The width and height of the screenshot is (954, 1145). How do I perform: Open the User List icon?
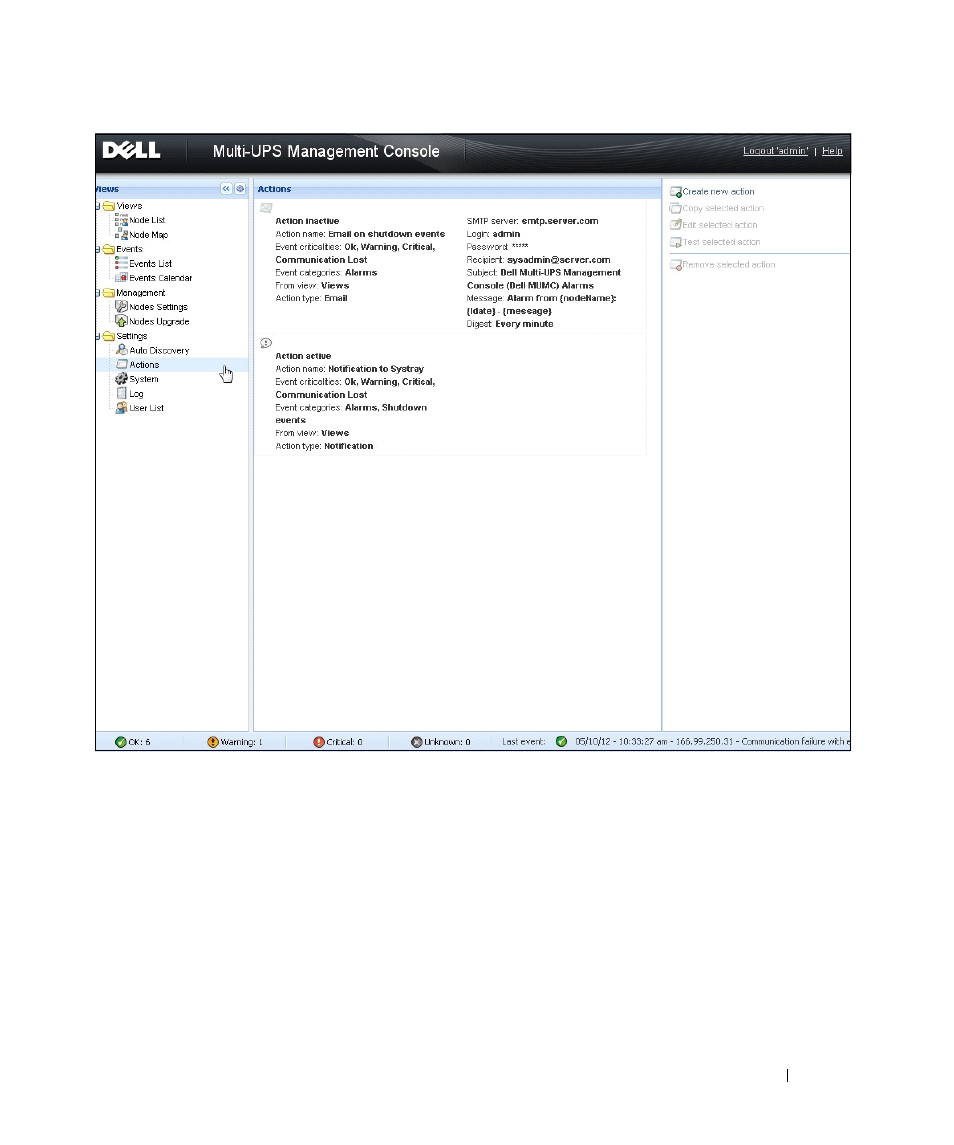coord(121,407)
